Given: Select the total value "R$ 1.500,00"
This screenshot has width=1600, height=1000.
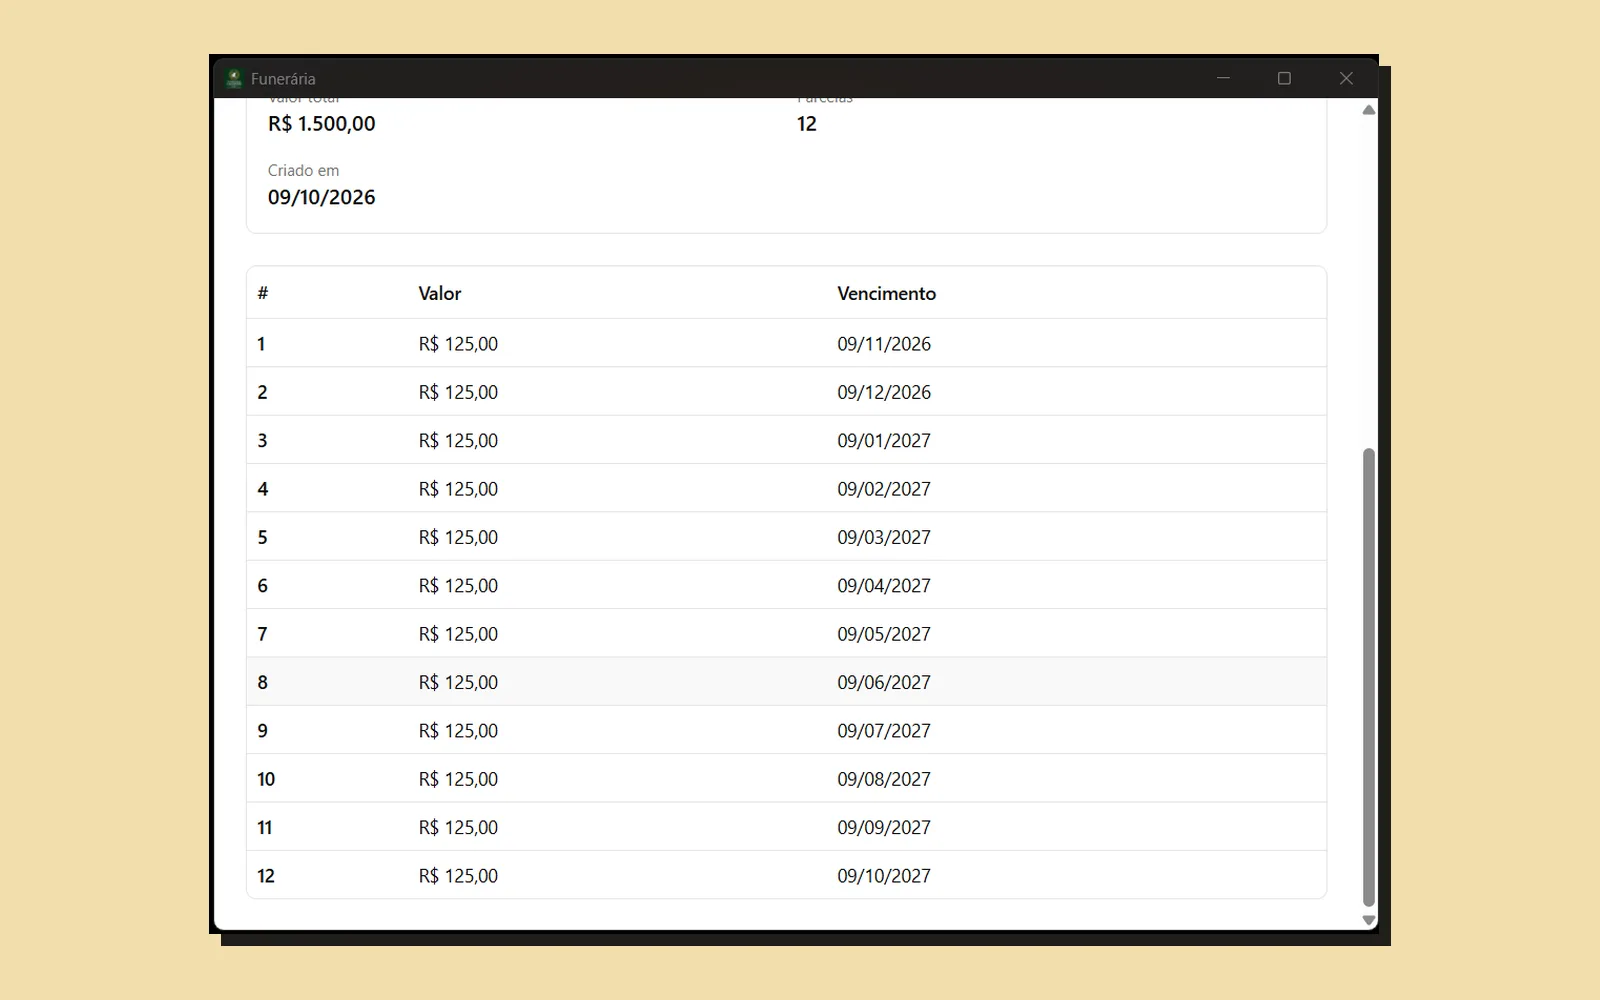Looking at the screenshot, I should pos(322,124).
